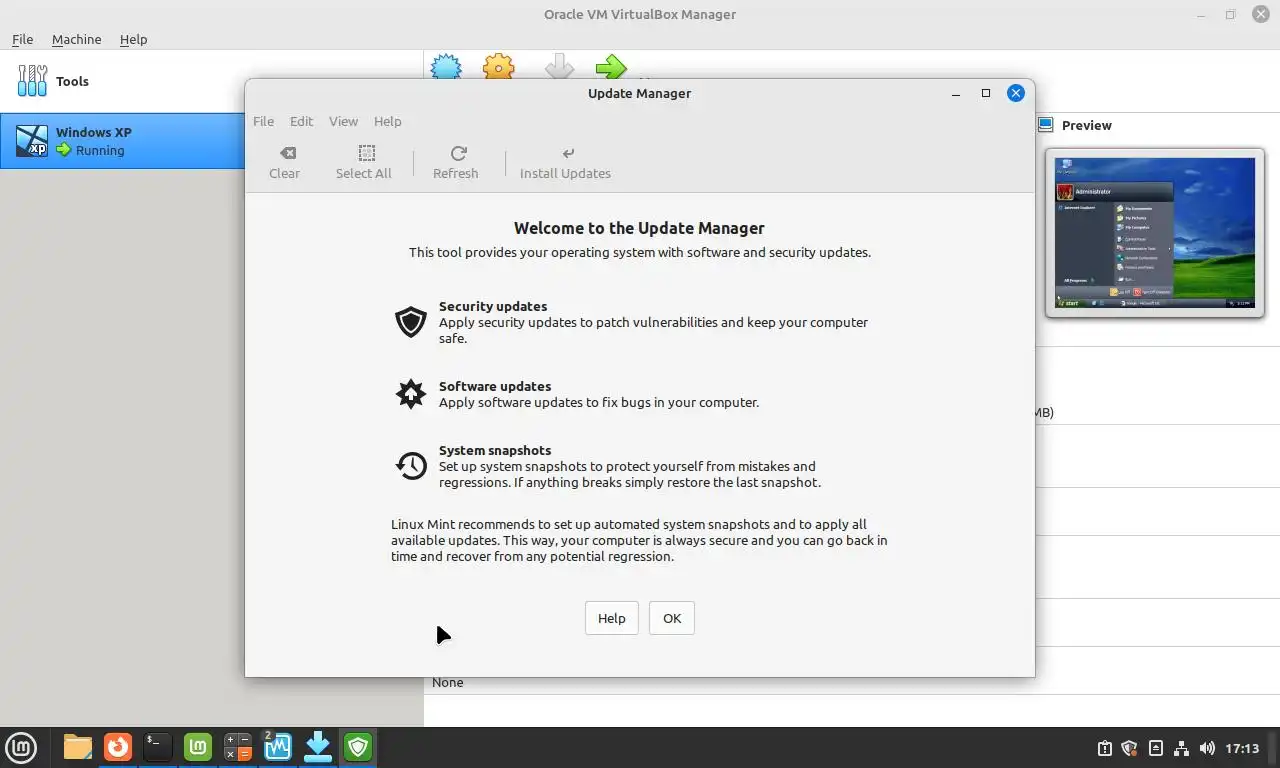Click the Tools label in VirtualBox sidebar
This screenshot has height=768, width=1280.
pos(72,81)
